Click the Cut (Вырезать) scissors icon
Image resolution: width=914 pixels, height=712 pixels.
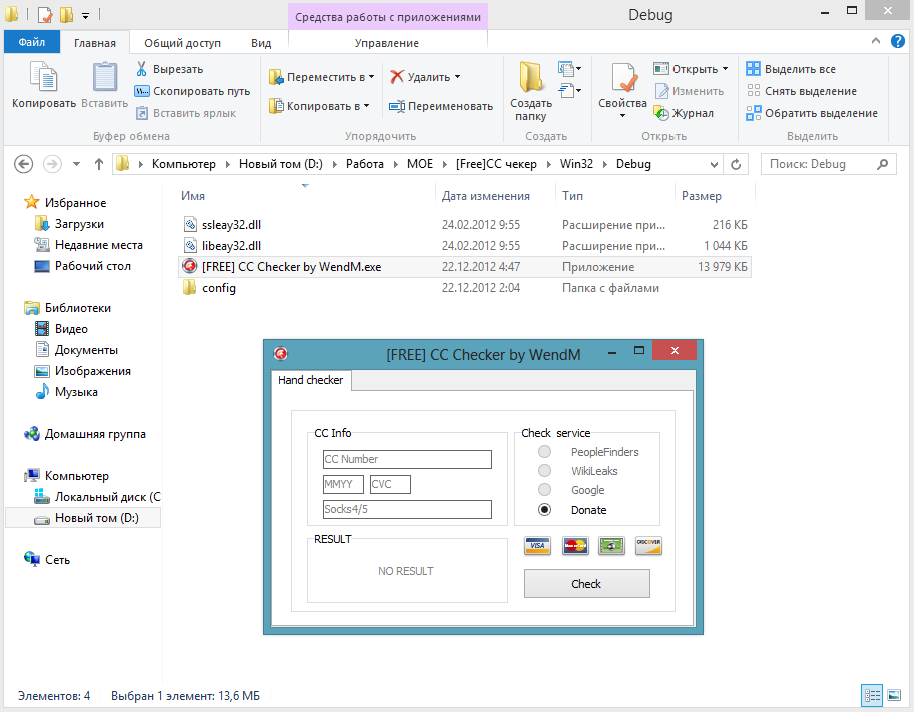[x=141, y=69]
